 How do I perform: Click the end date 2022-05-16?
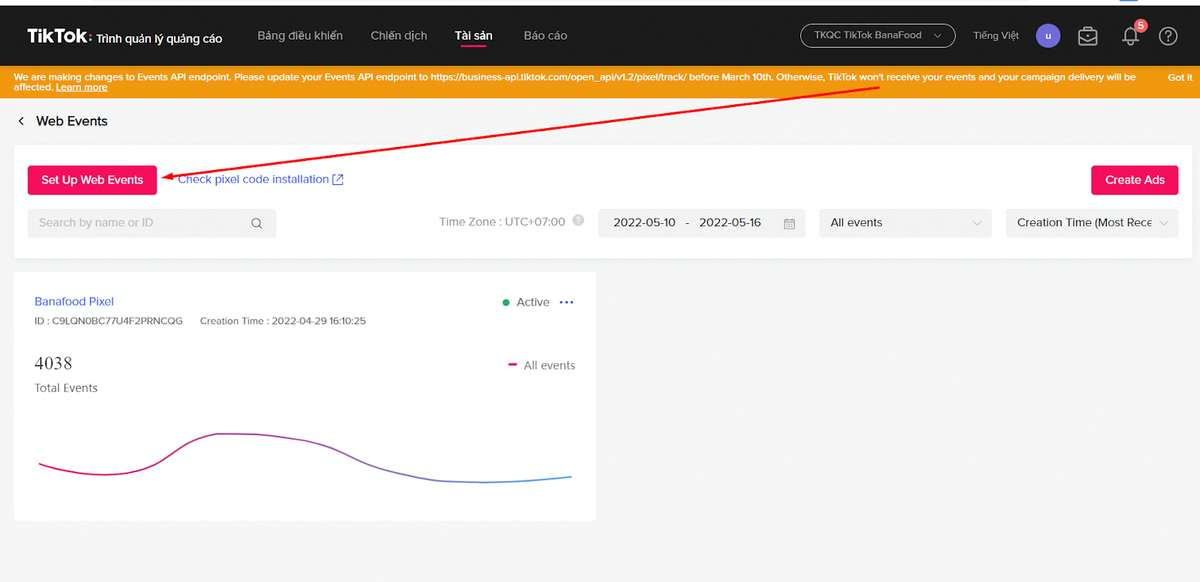[x=730, y=223]
